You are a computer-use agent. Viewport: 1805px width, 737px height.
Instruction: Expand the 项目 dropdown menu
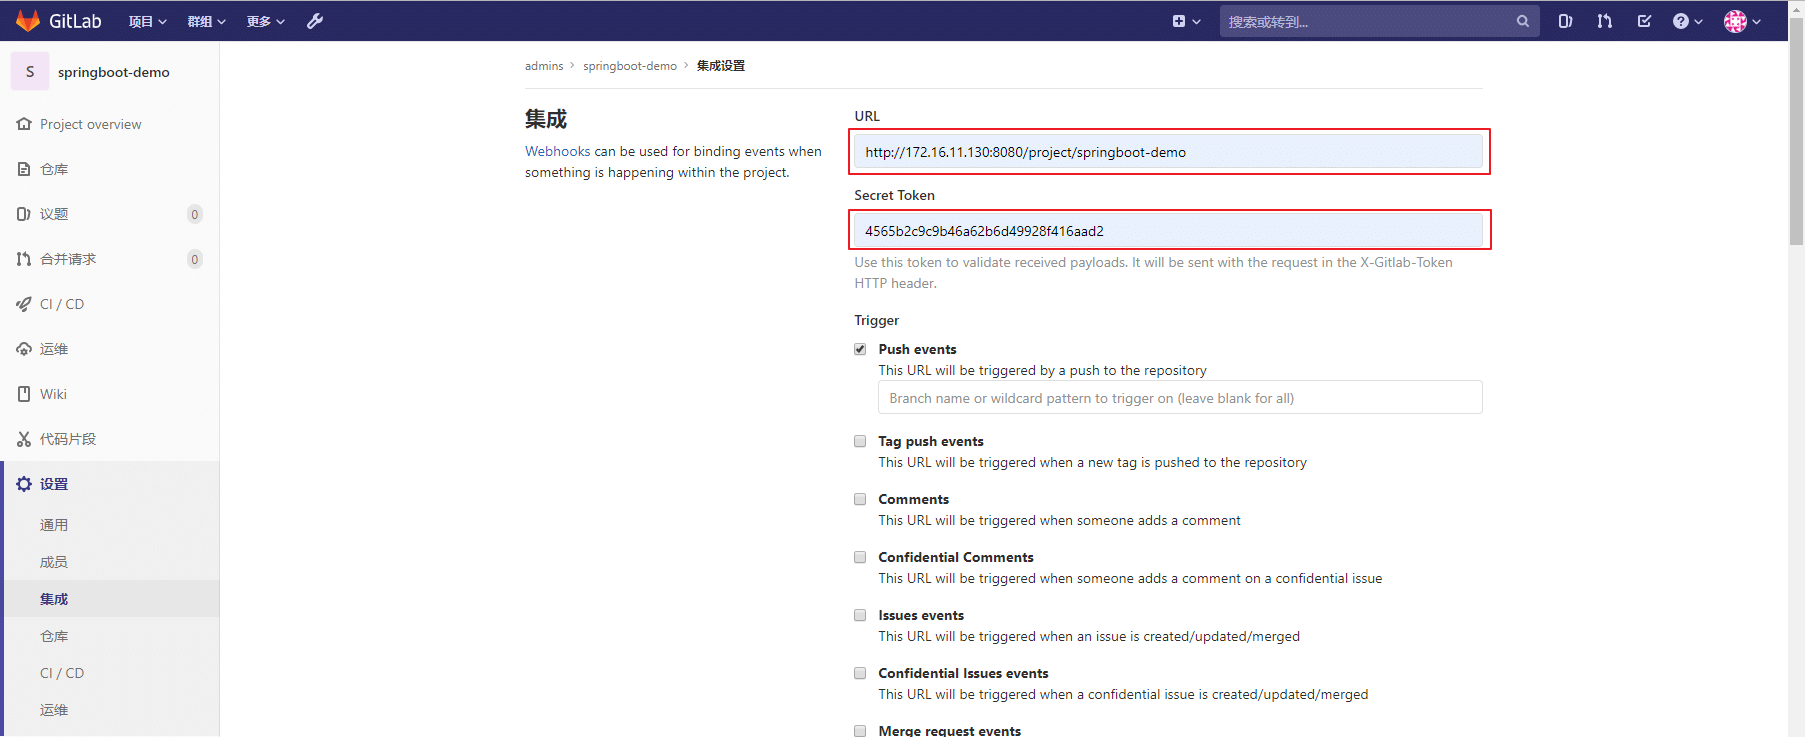point(147,21)
